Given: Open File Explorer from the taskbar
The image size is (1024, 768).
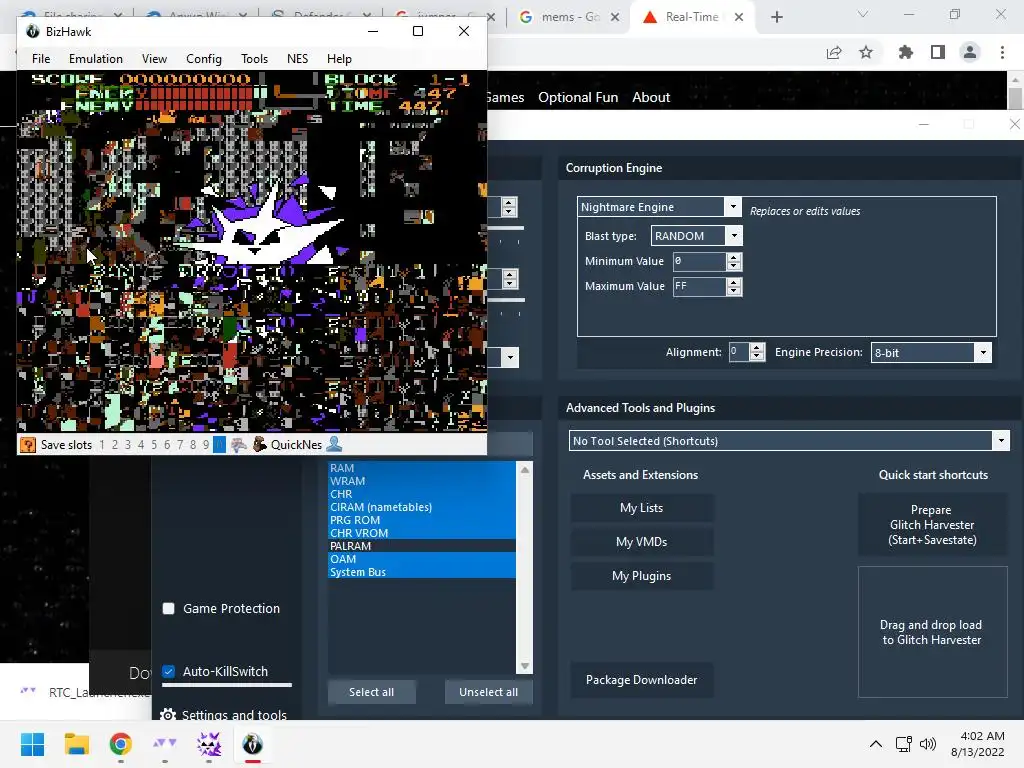Looking at the screenshot, I should 76,744.
